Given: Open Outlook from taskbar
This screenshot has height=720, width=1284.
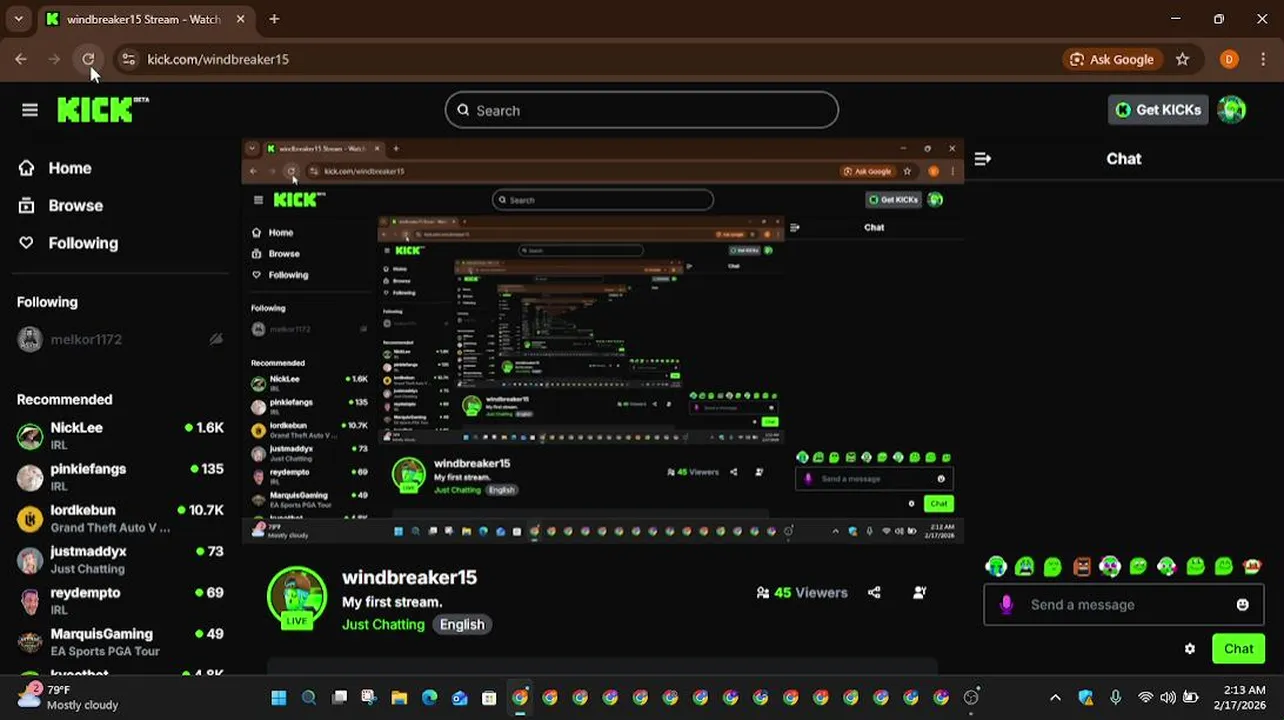Looking at the screenshot, I should pyautogui.click(x=459, y=698).
